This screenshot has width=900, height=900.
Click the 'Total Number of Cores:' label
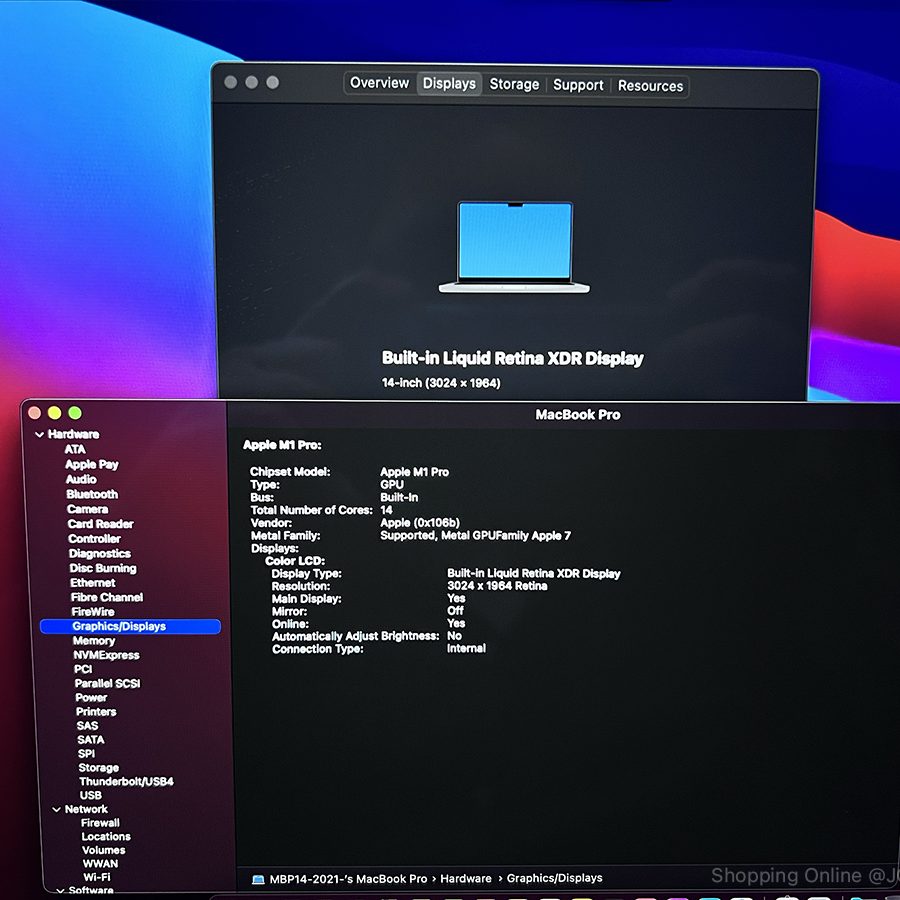pyautogui.click(x=312, y=510)
